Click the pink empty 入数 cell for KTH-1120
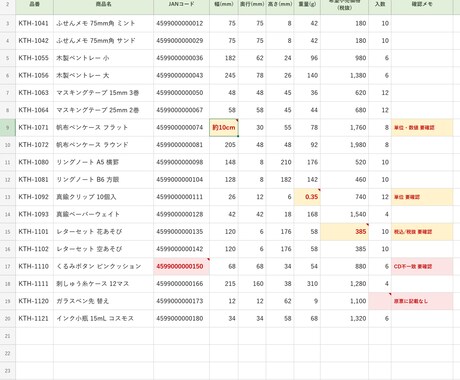 tap(380, 301)
